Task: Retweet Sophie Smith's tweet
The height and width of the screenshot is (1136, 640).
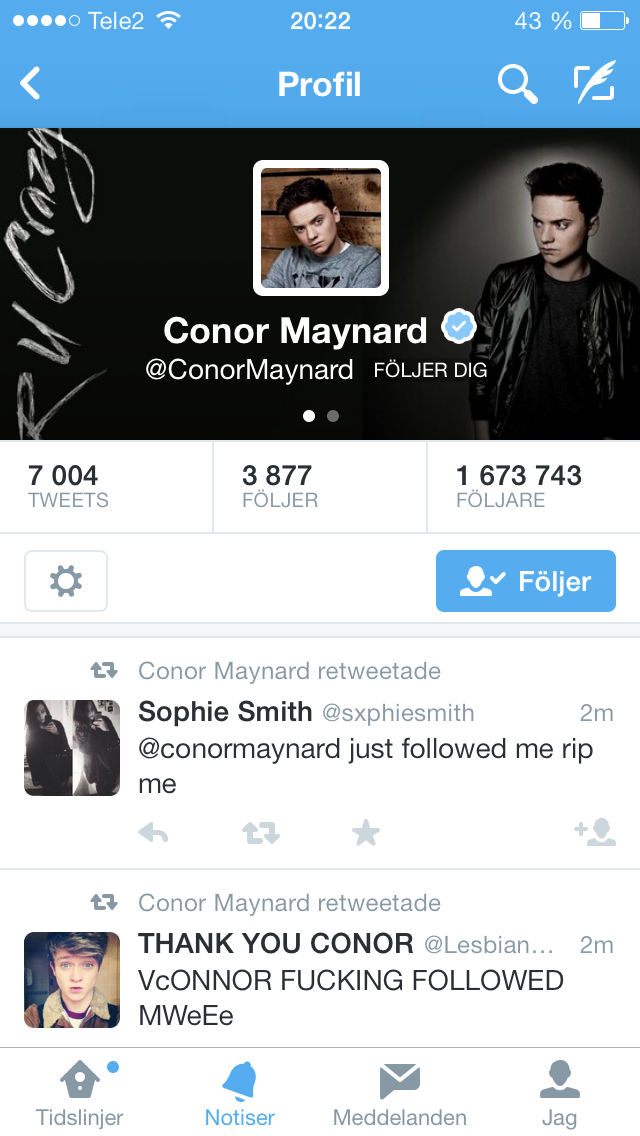Action: click(x=261, y=834)
